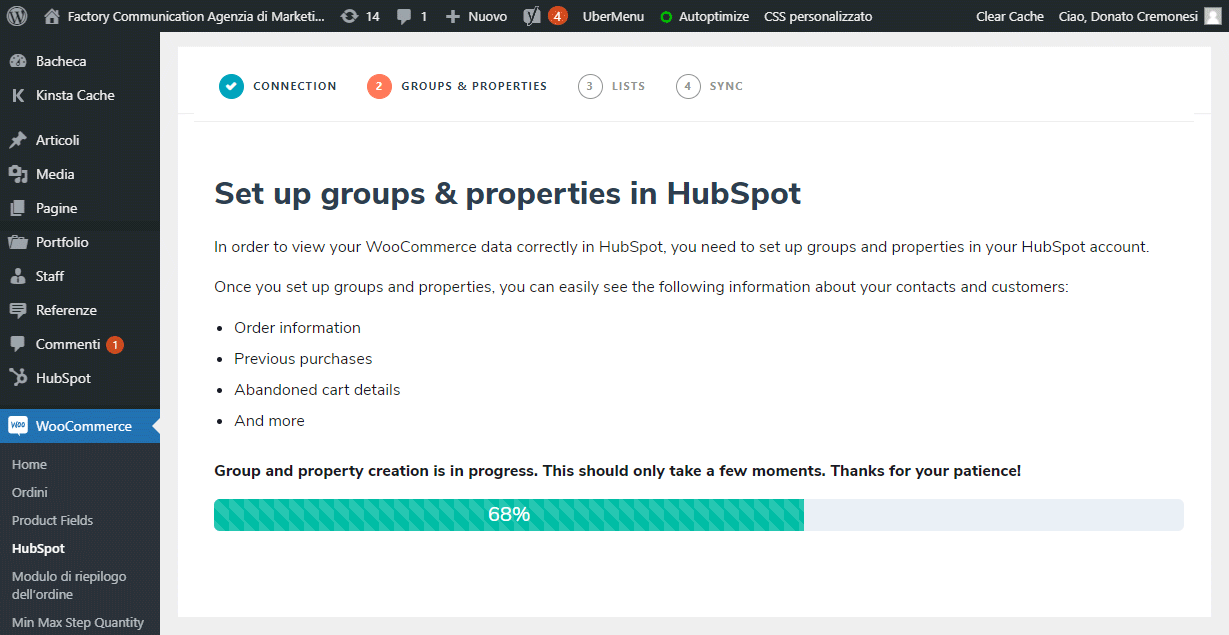Open the UberMenu admin bar item
The height and width of the screenshot is (635, 1229).
tap(613, 16)
